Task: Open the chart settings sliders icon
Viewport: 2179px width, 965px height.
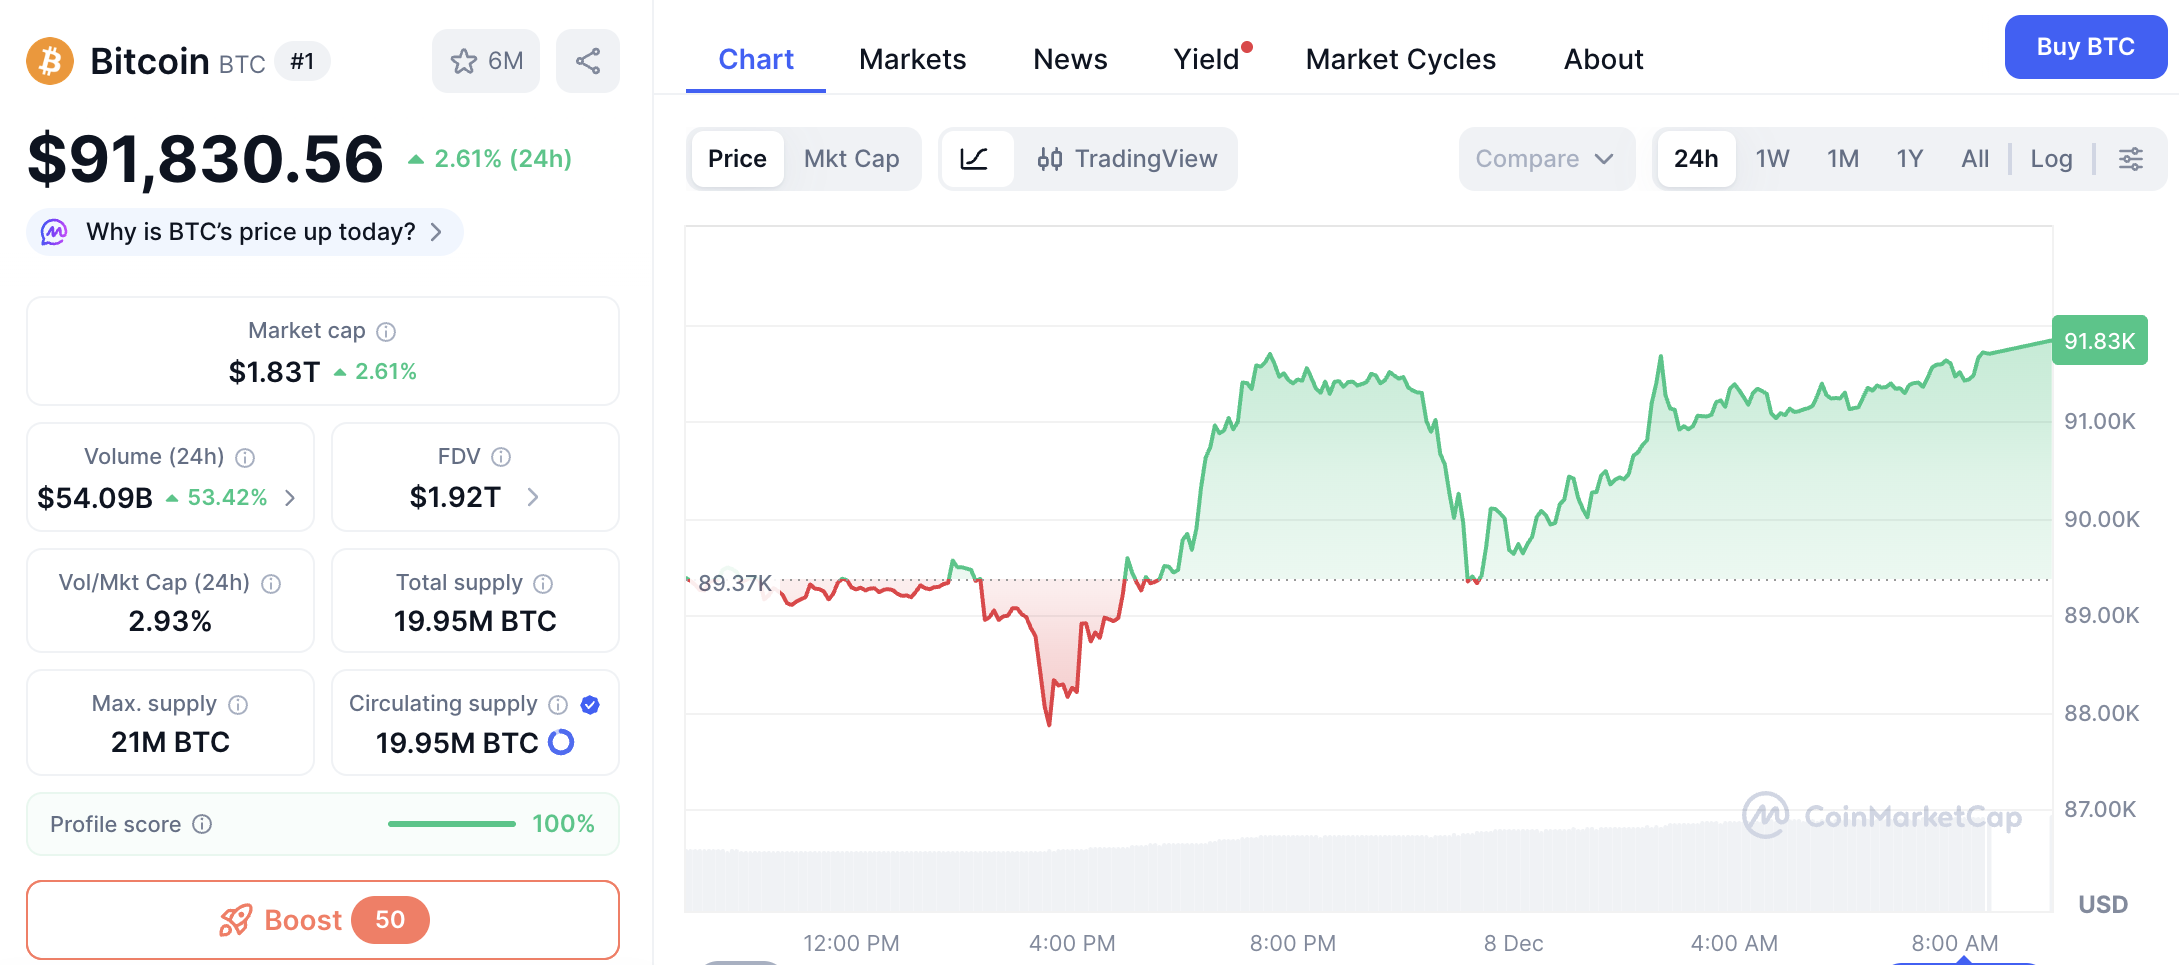Action: coord(2131,158)
